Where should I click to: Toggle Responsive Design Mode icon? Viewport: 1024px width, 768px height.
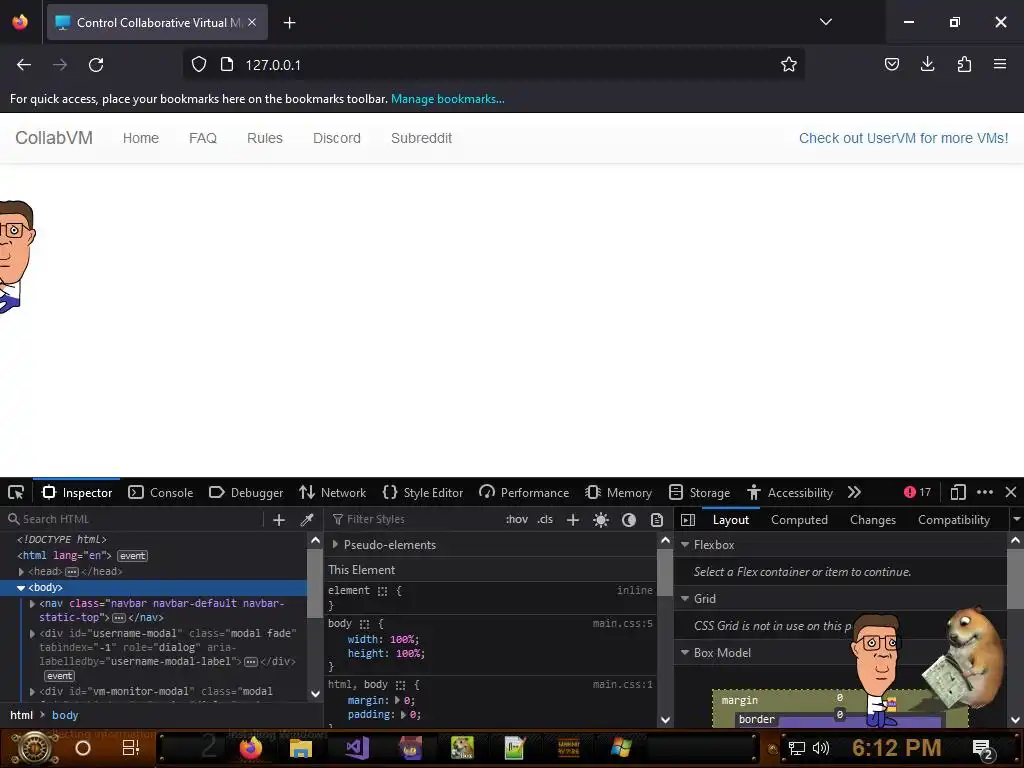point(958,492)
